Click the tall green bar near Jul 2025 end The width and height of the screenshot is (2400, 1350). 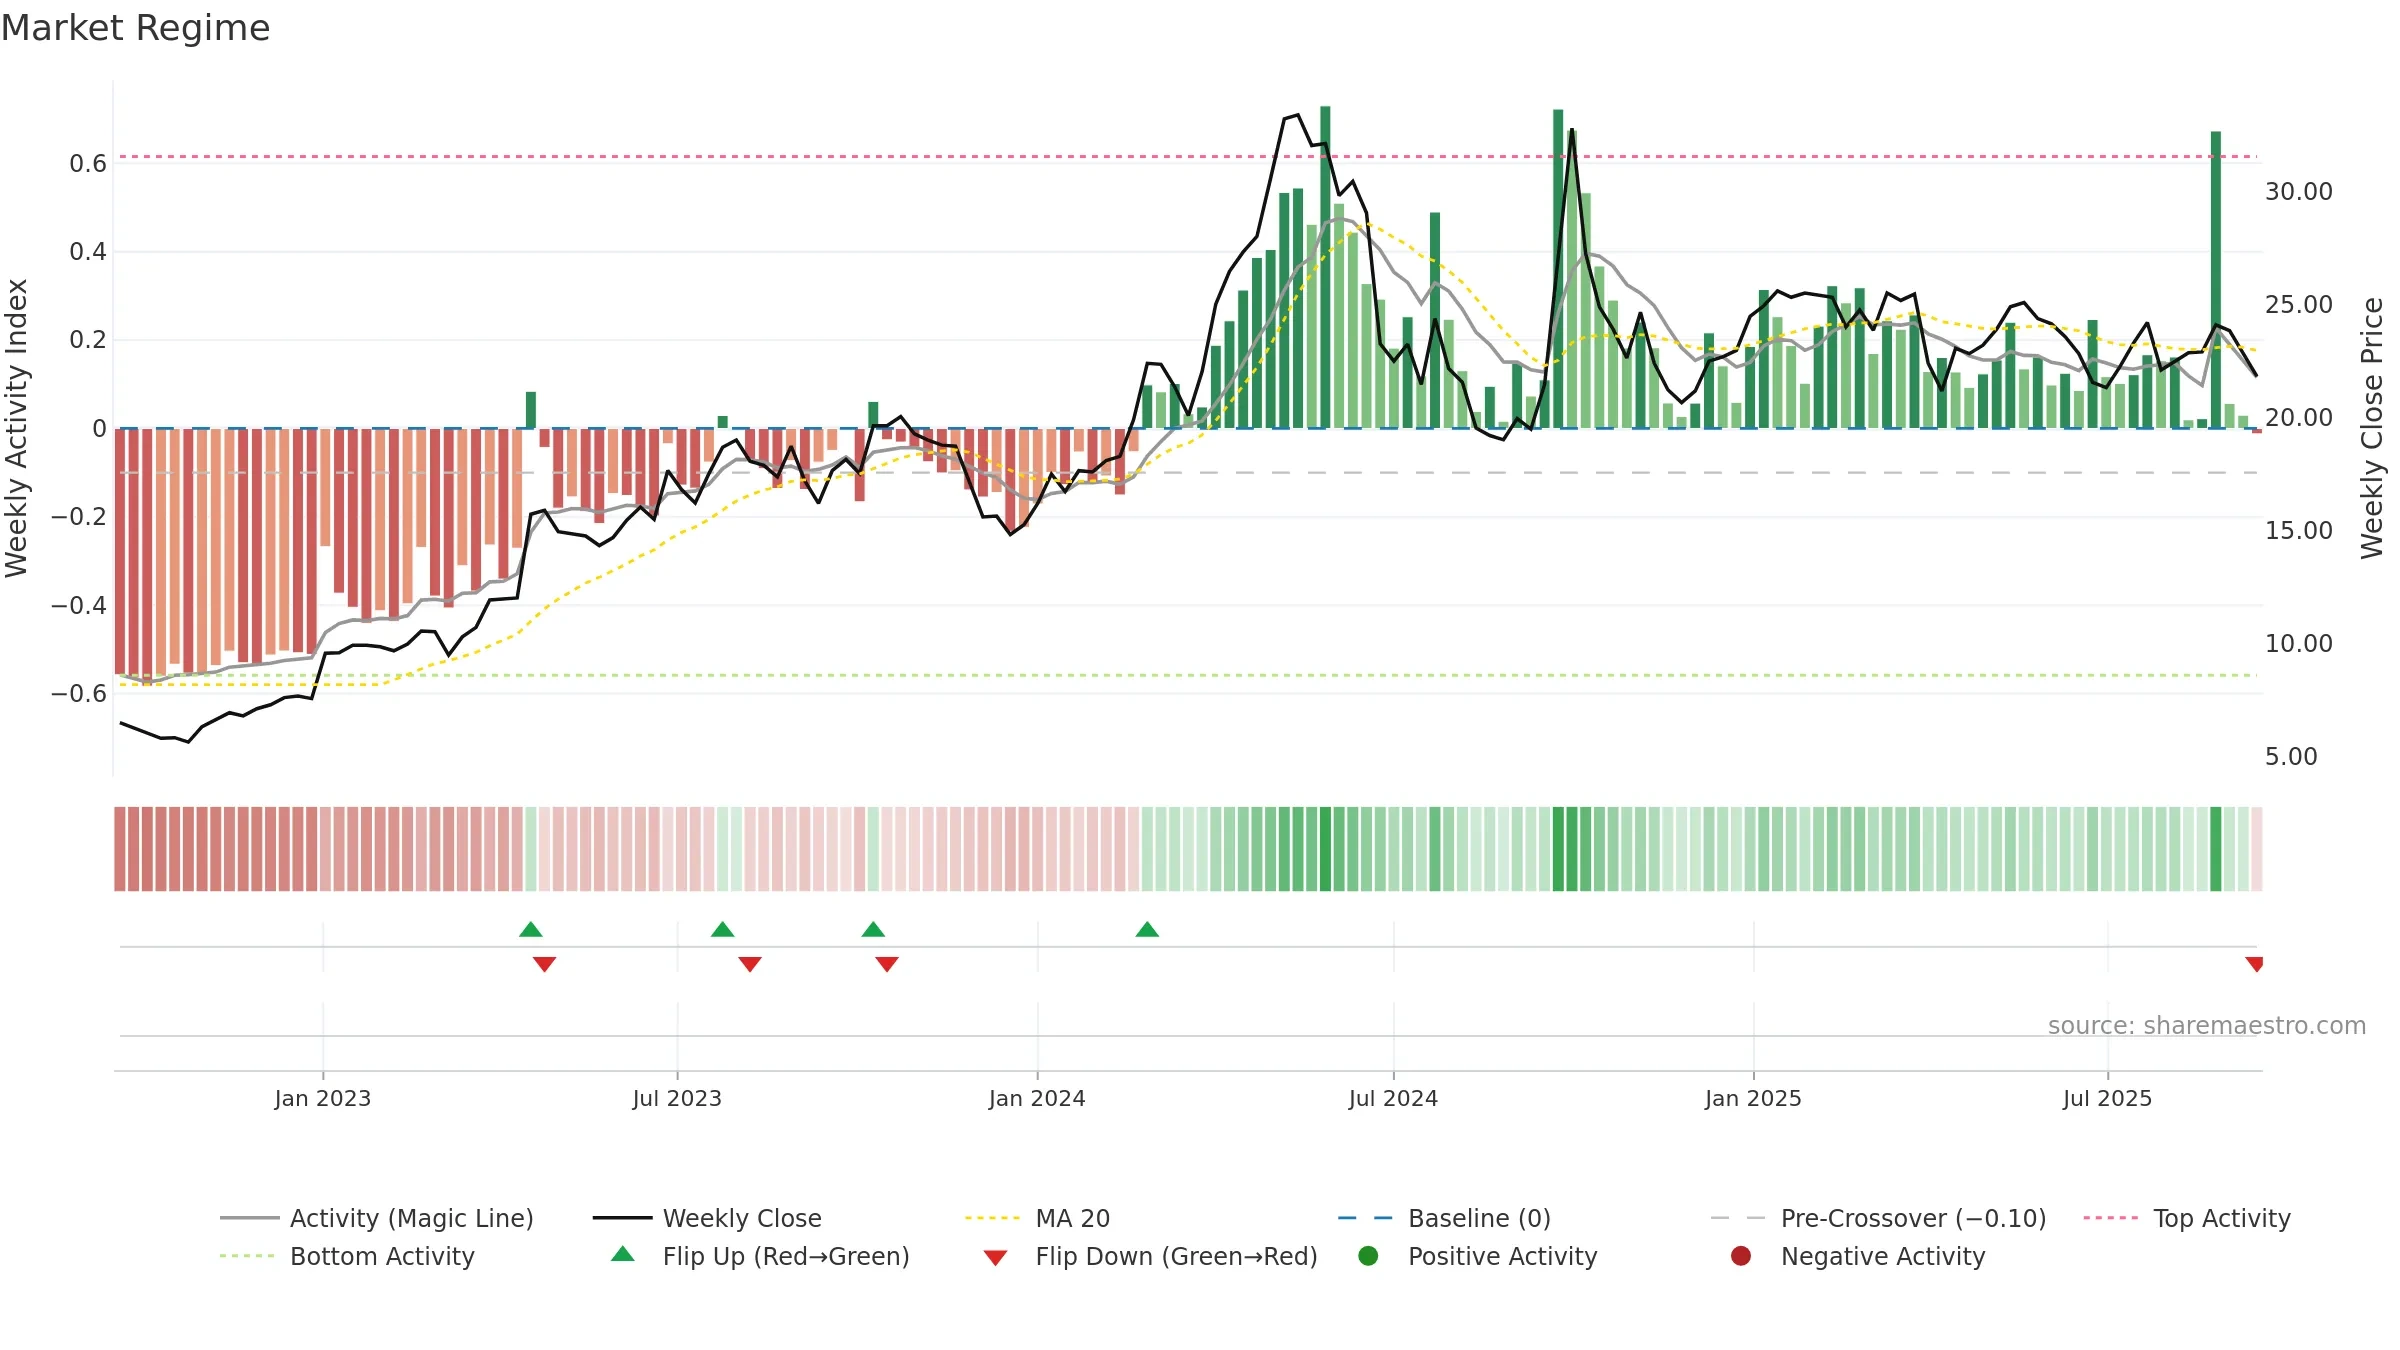pos(2216,280)
